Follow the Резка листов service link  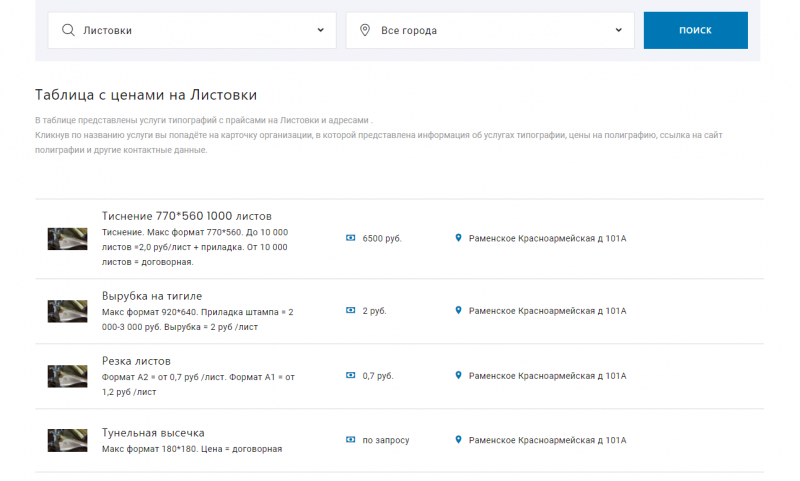(x=136, y=360)
